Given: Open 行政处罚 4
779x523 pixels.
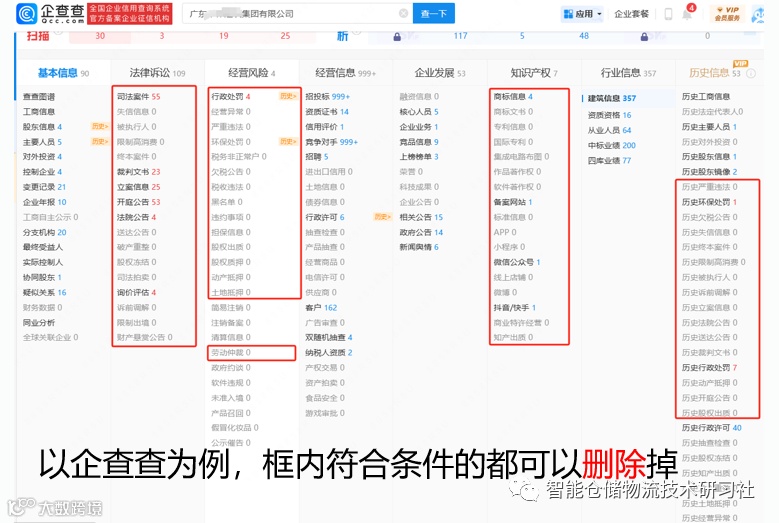Looking at the screenshot, I should [x=231, y=96].
